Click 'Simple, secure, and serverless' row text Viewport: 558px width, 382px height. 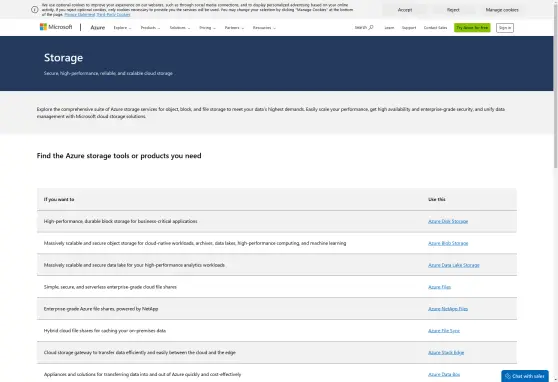pyautogui.click(x=110, y=287)
